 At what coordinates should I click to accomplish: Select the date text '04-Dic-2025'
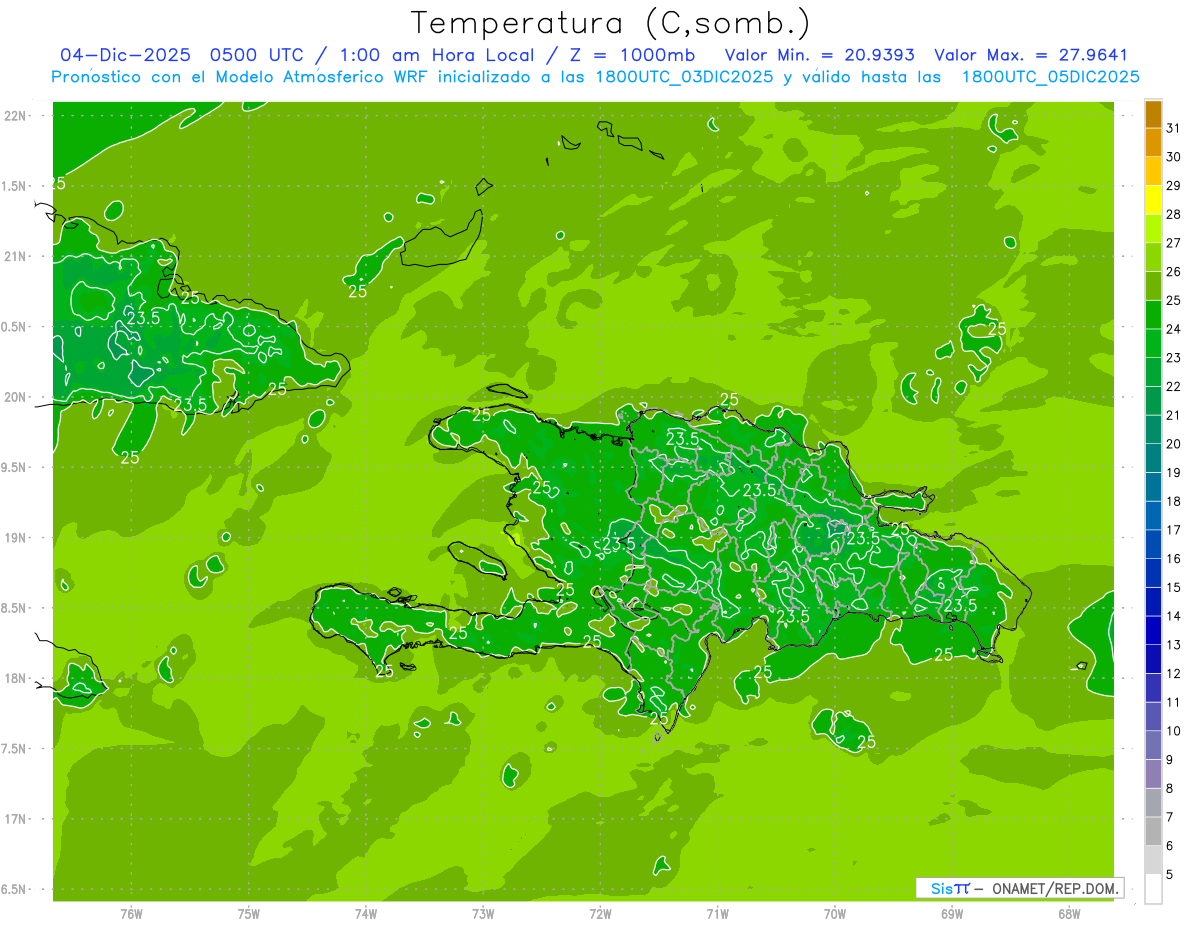click(125, 55)
